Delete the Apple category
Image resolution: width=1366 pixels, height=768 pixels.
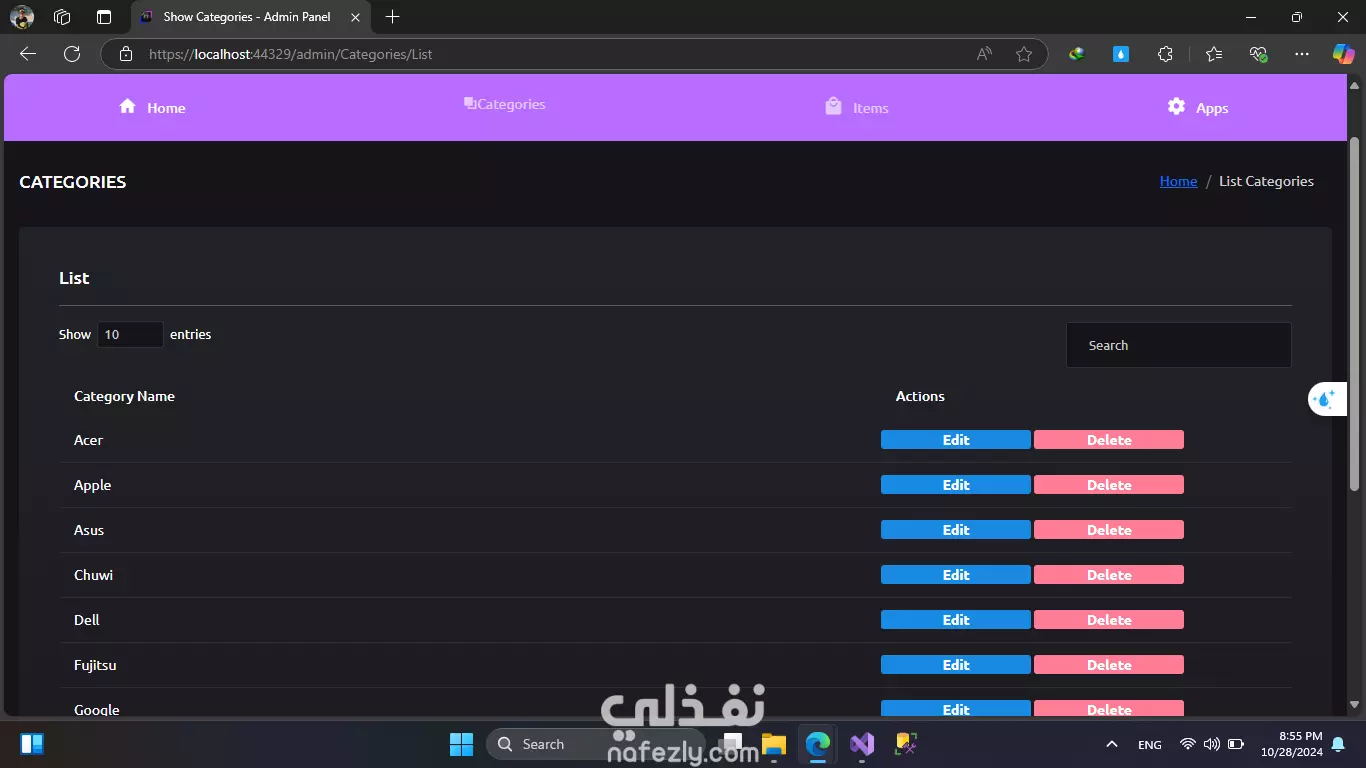pos(1109,485)
